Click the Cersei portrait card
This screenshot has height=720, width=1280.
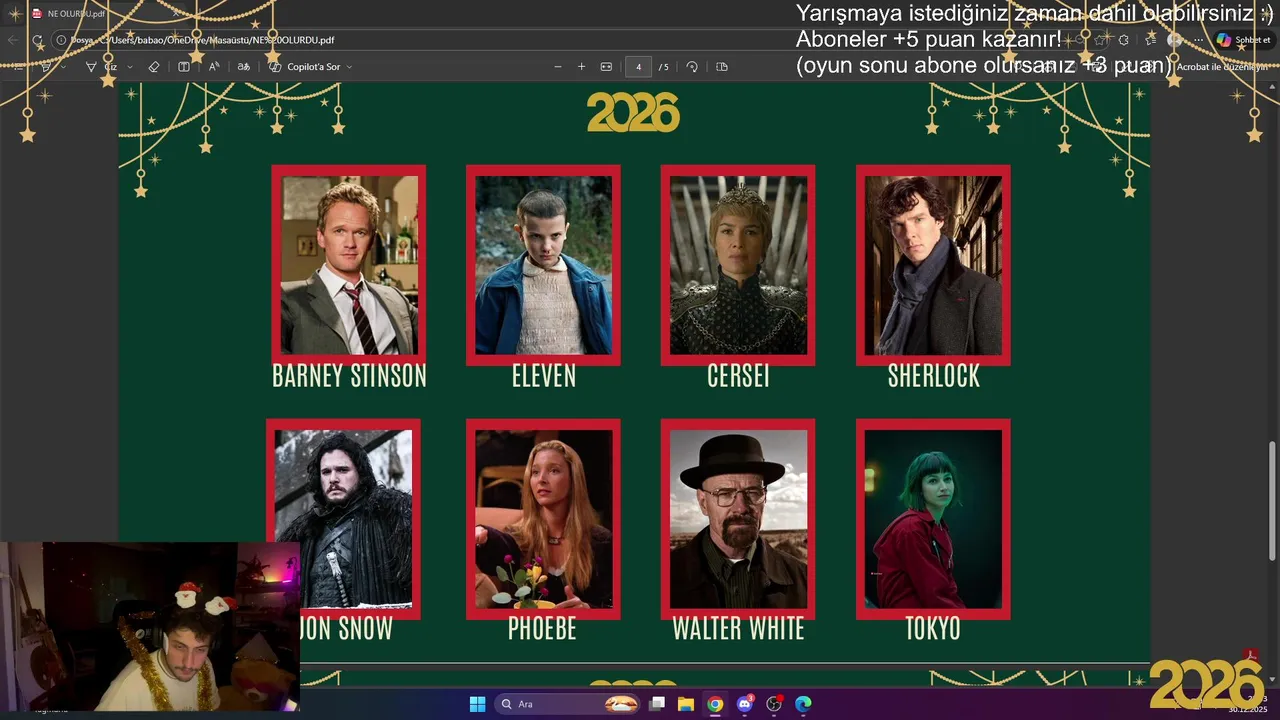point(738,265)
